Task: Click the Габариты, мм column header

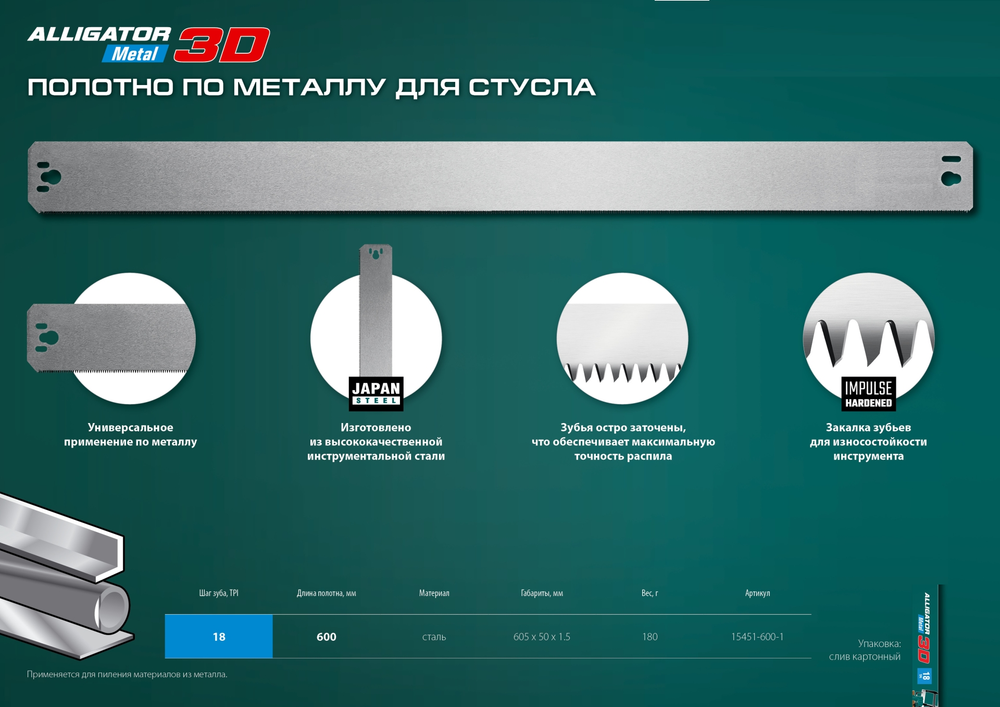Action: coord(542,593)
